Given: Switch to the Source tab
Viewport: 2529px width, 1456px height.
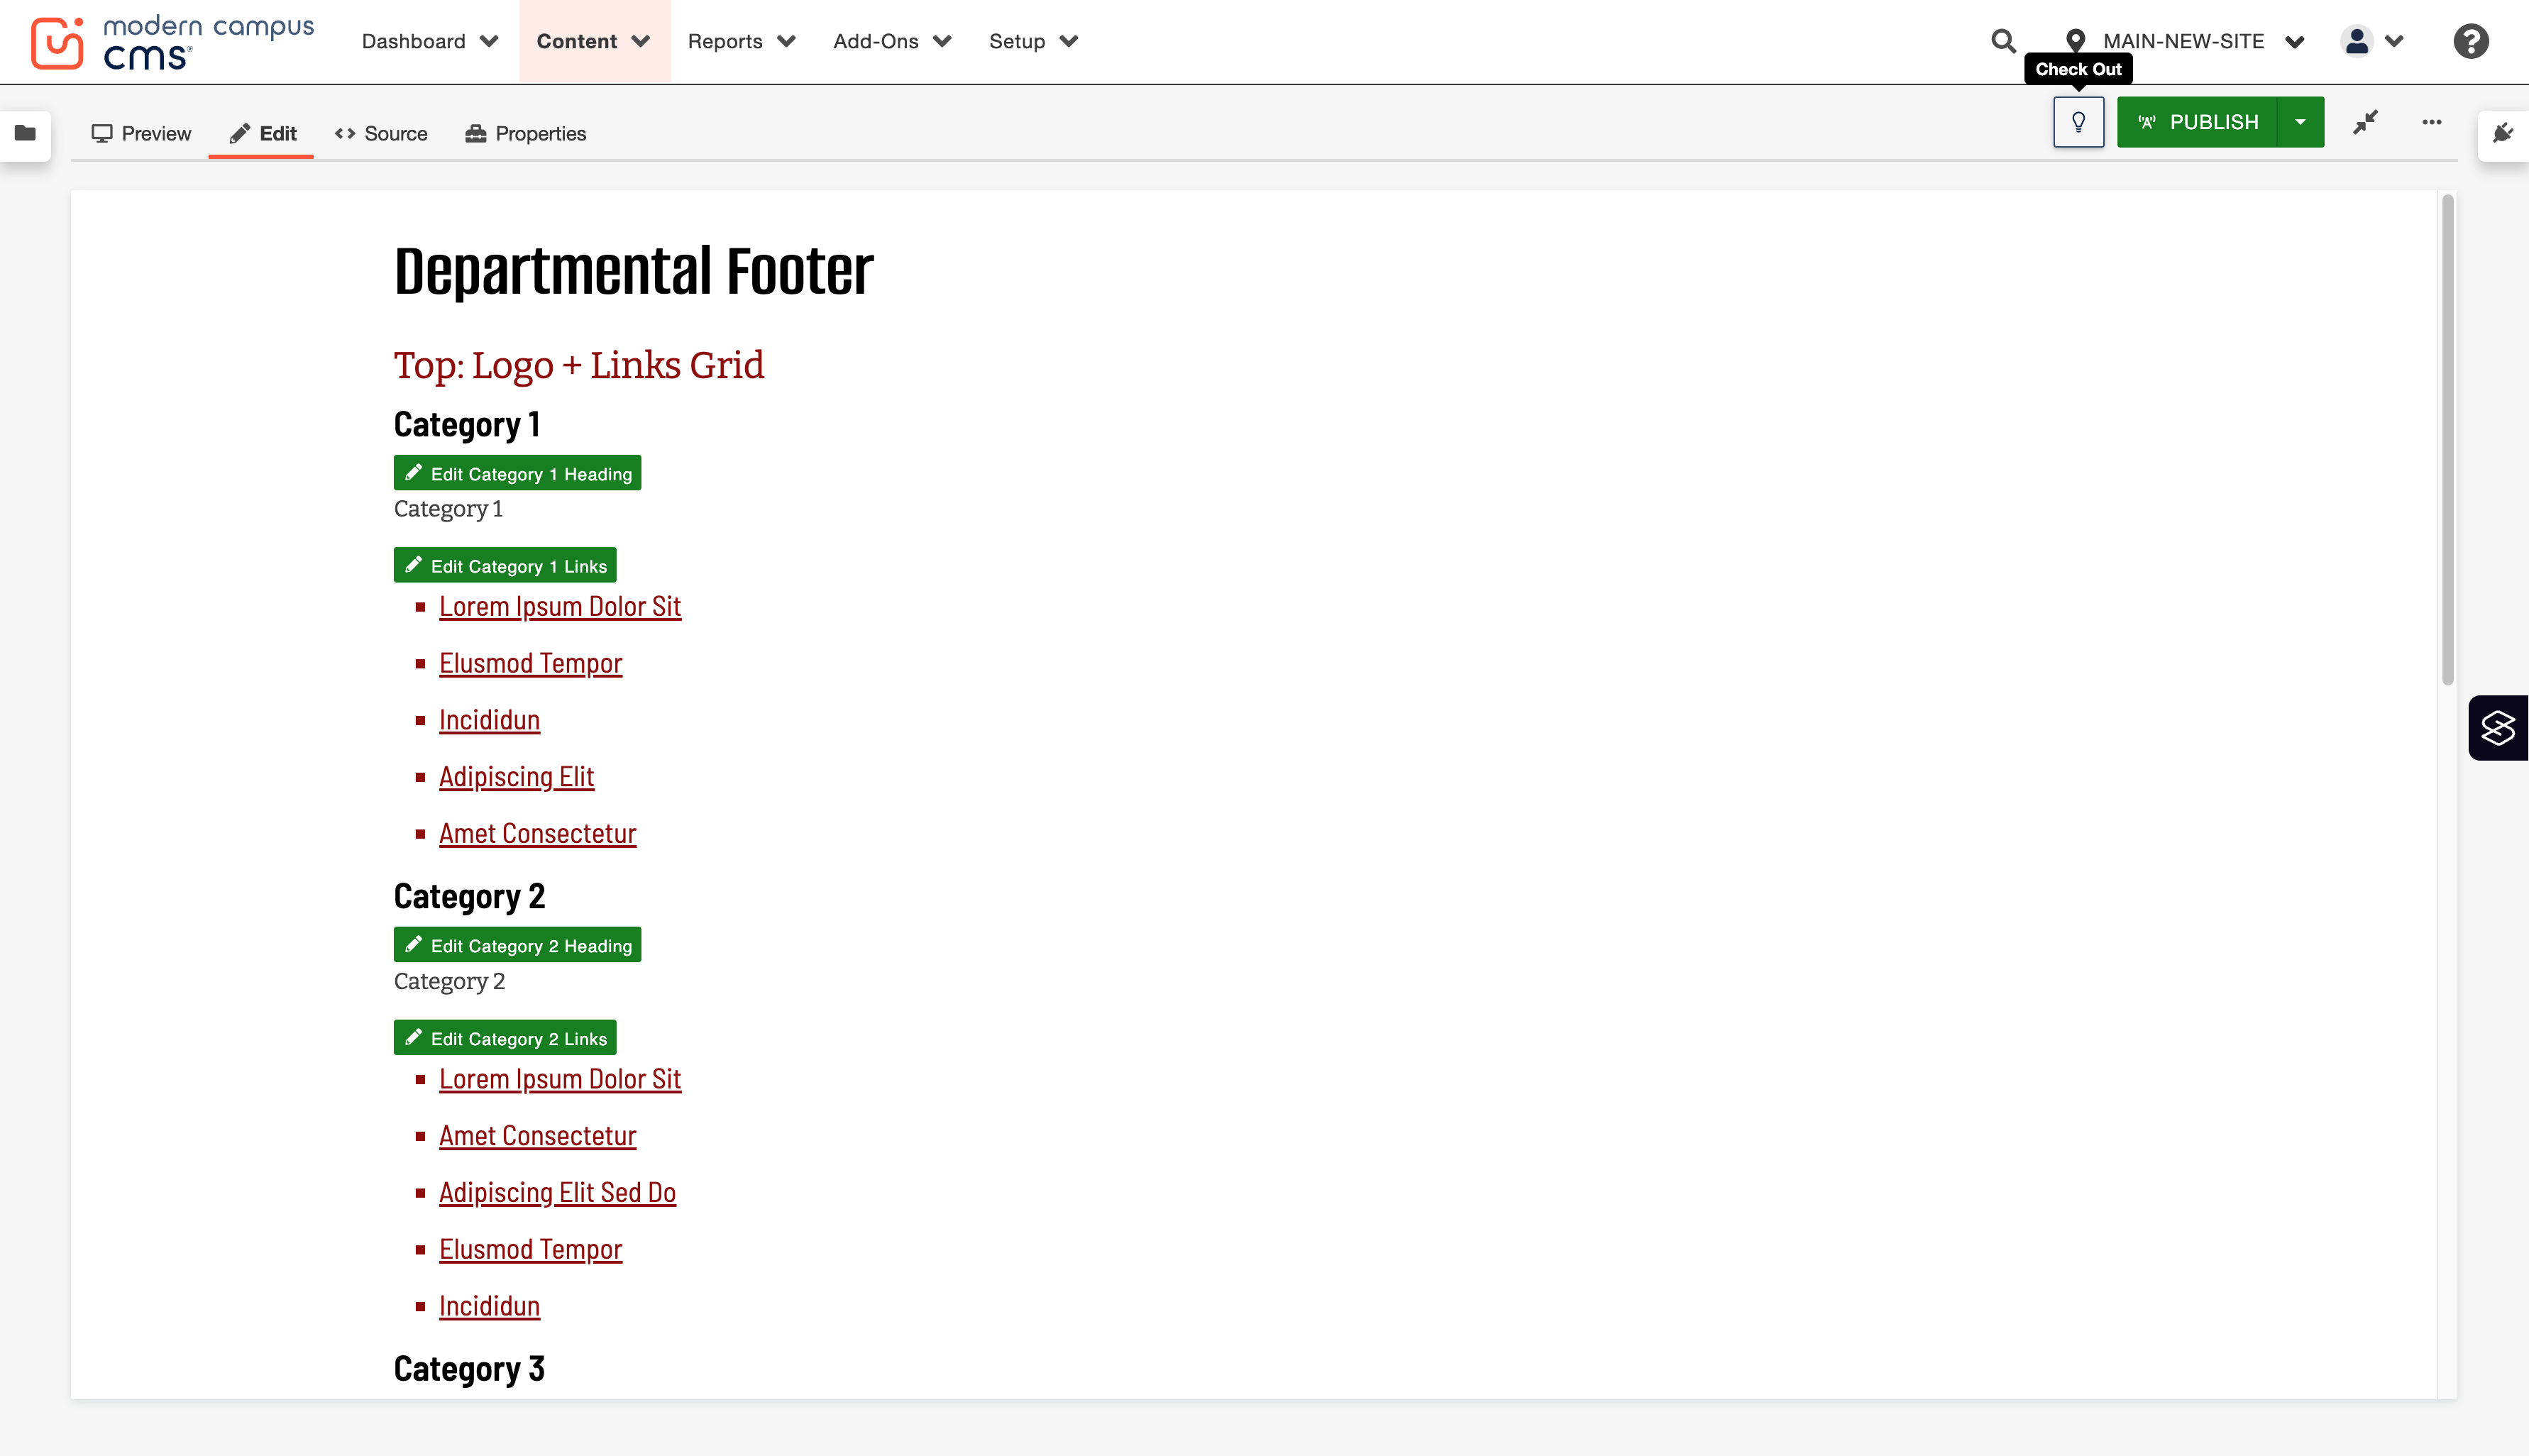Looking at the screenshot, I should [x=381, y=133].
